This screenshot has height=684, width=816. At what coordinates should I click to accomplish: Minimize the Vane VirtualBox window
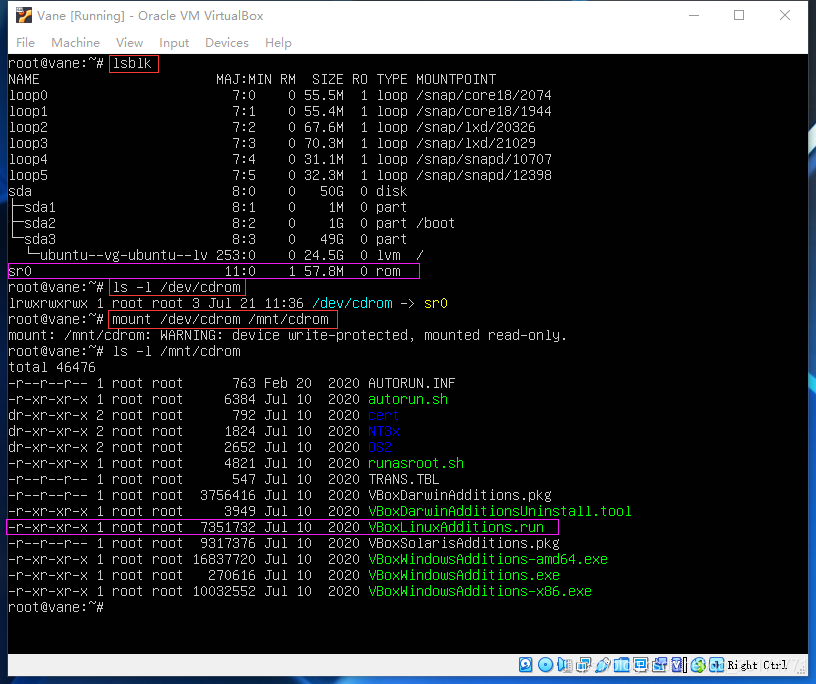[x=694, y=15]
